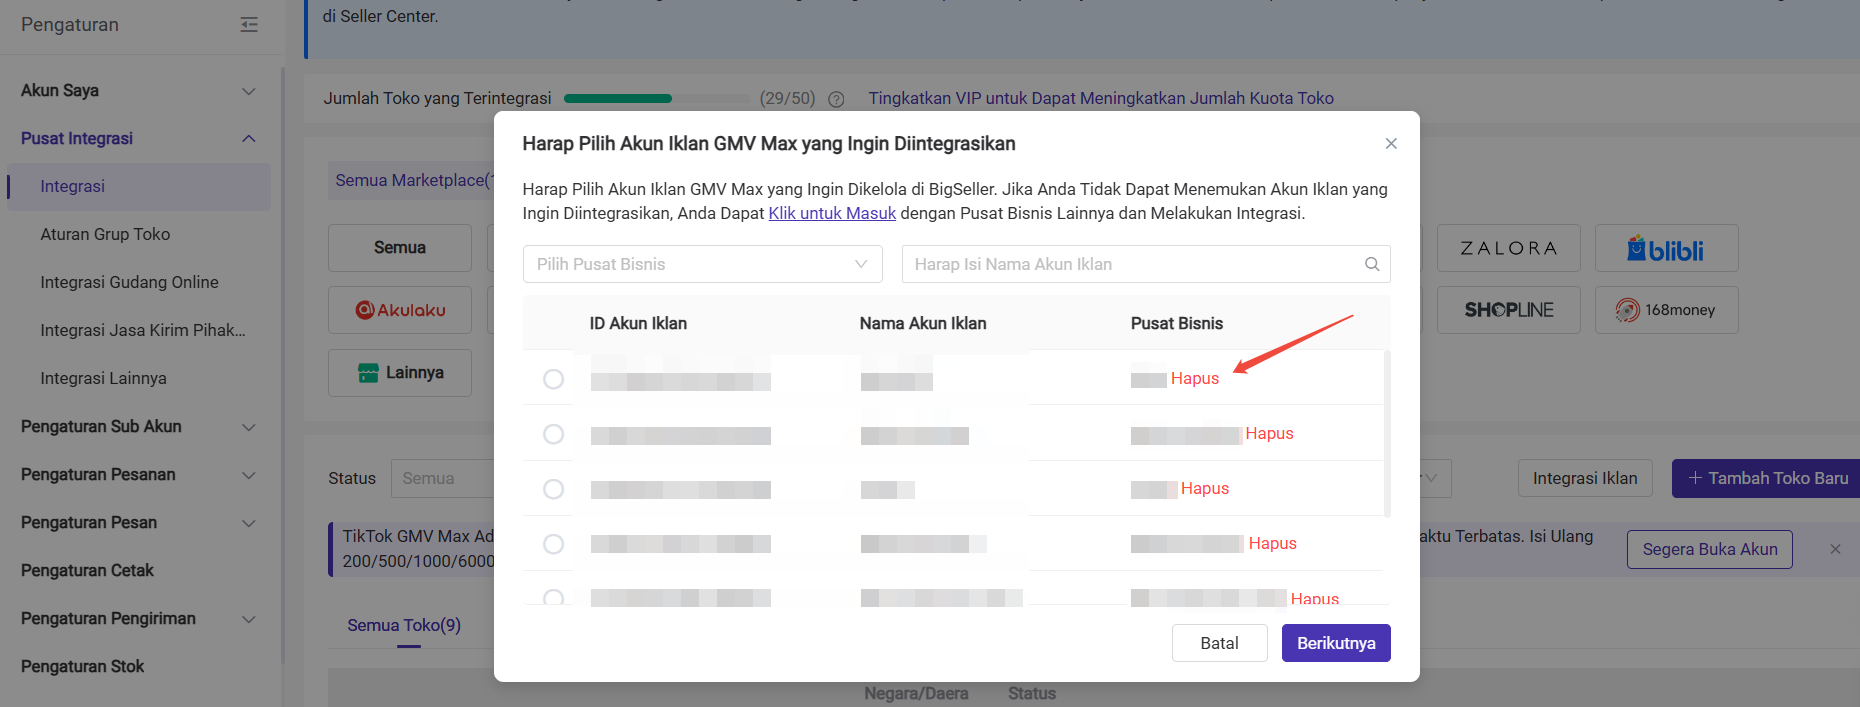The height and width of the screenshot is (707, 1860).
Task: Select the Shopline marketplace logo
Action: (x=1508, y=310)
